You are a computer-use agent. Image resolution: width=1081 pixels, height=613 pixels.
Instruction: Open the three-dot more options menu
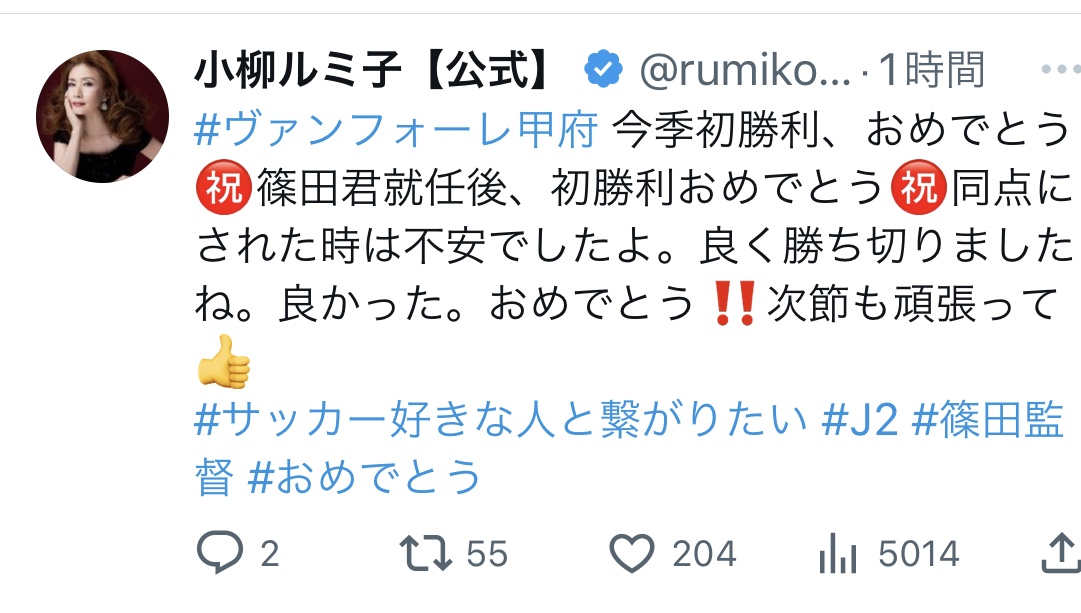point(1060,70)
